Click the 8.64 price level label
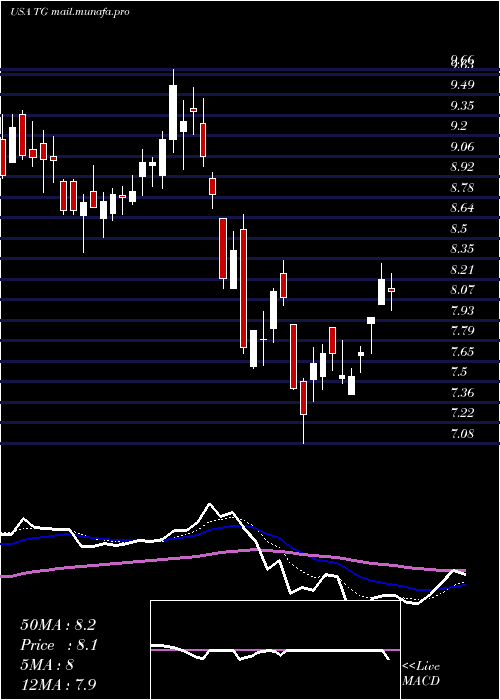 pyautogui.click(x=462, y=208)
